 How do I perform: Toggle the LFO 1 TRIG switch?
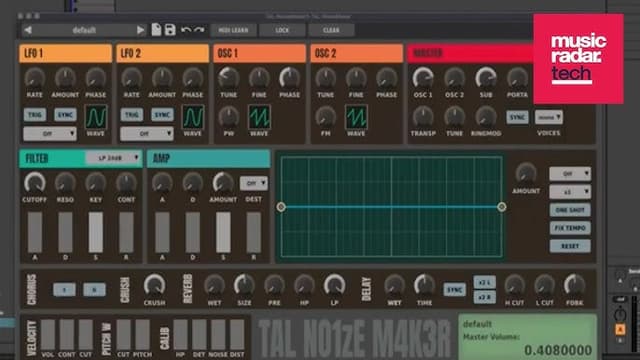[x=35, y=115]
